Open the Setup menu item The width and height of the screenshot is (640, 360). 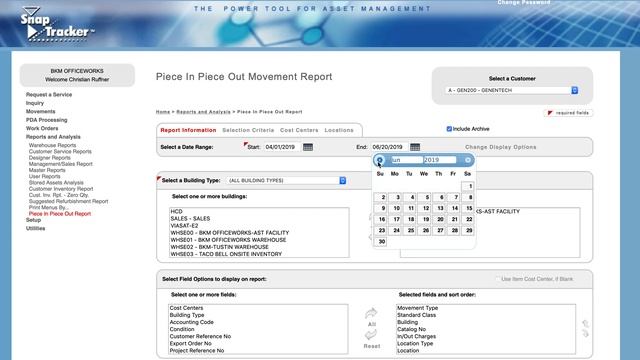click(33, 220)
